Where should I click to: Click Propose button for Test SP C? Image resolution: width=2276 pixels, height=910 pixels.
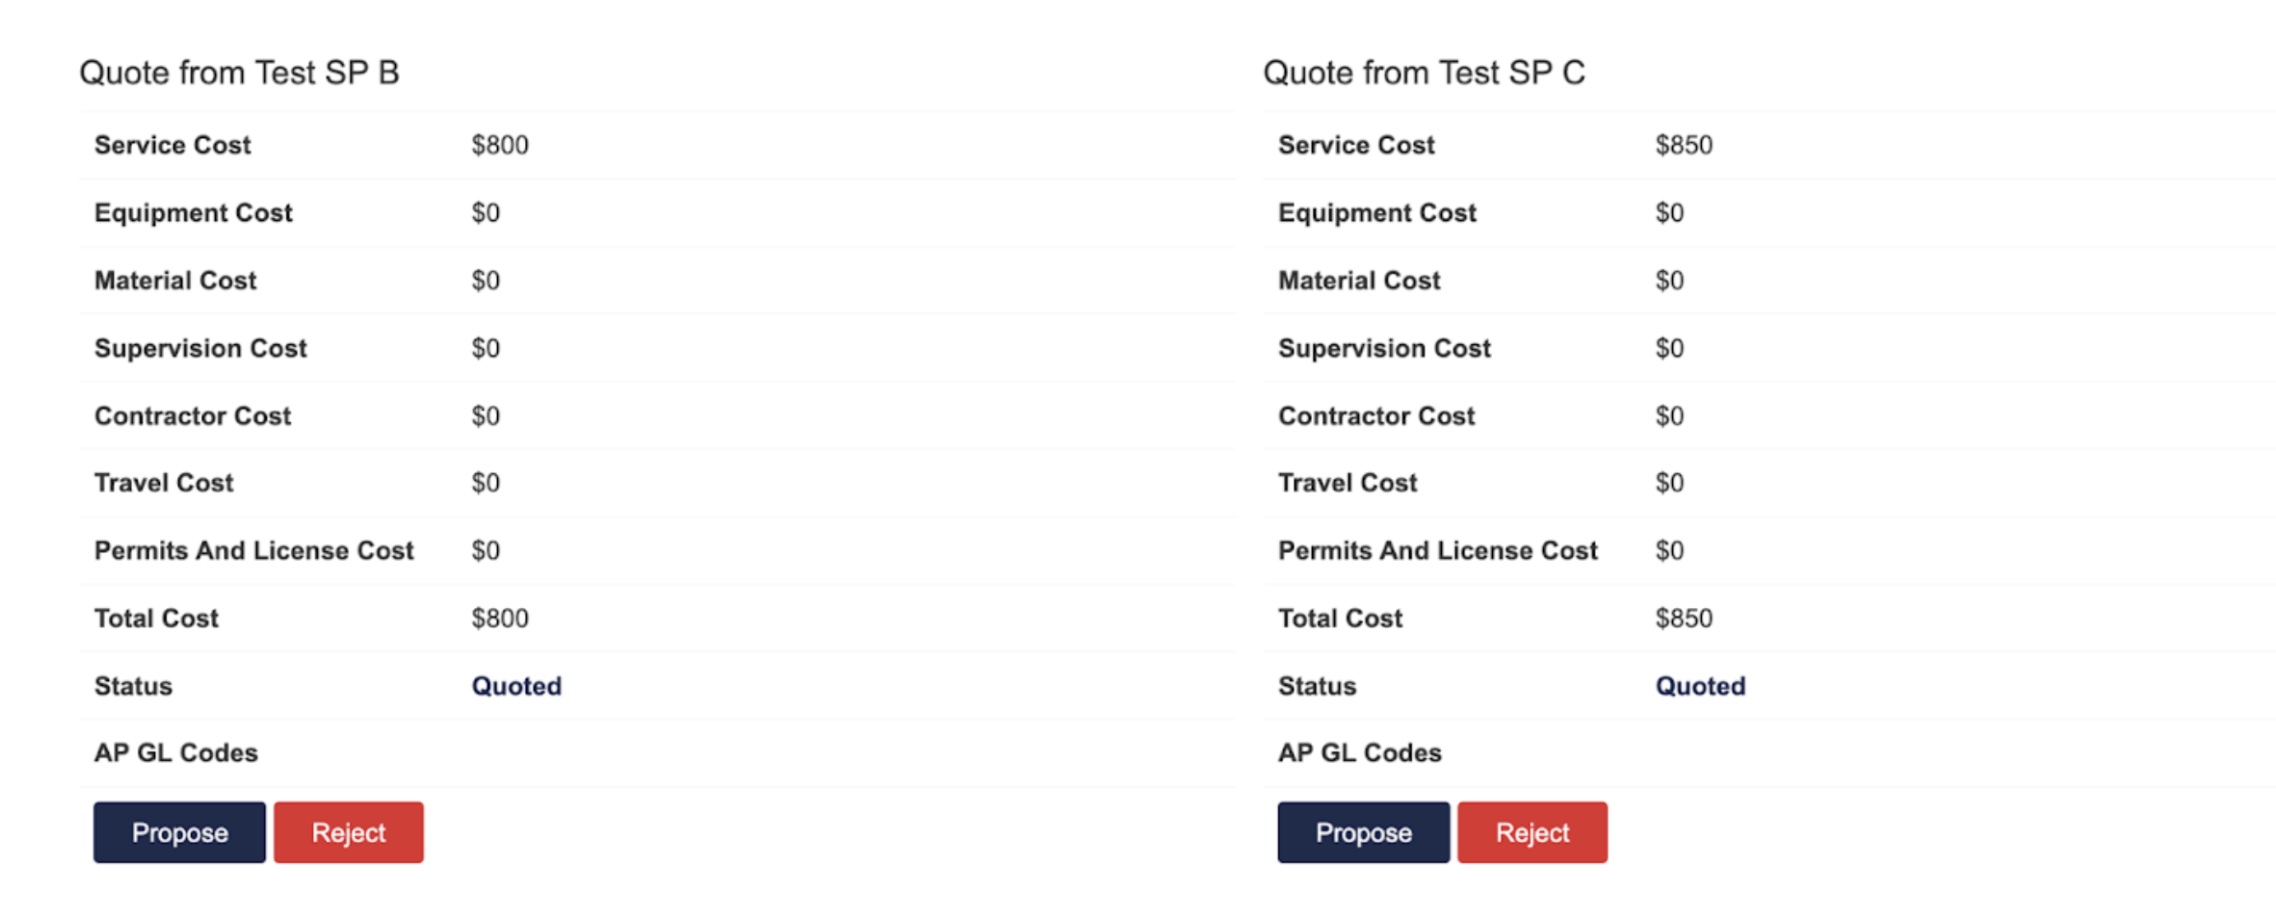pos(1363,832)
